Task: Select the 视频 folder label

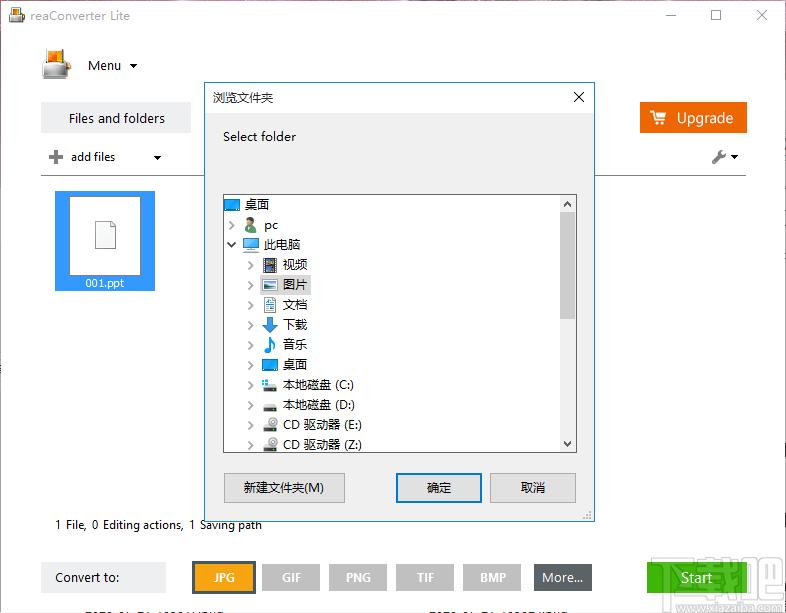Action: click(295, 265)
